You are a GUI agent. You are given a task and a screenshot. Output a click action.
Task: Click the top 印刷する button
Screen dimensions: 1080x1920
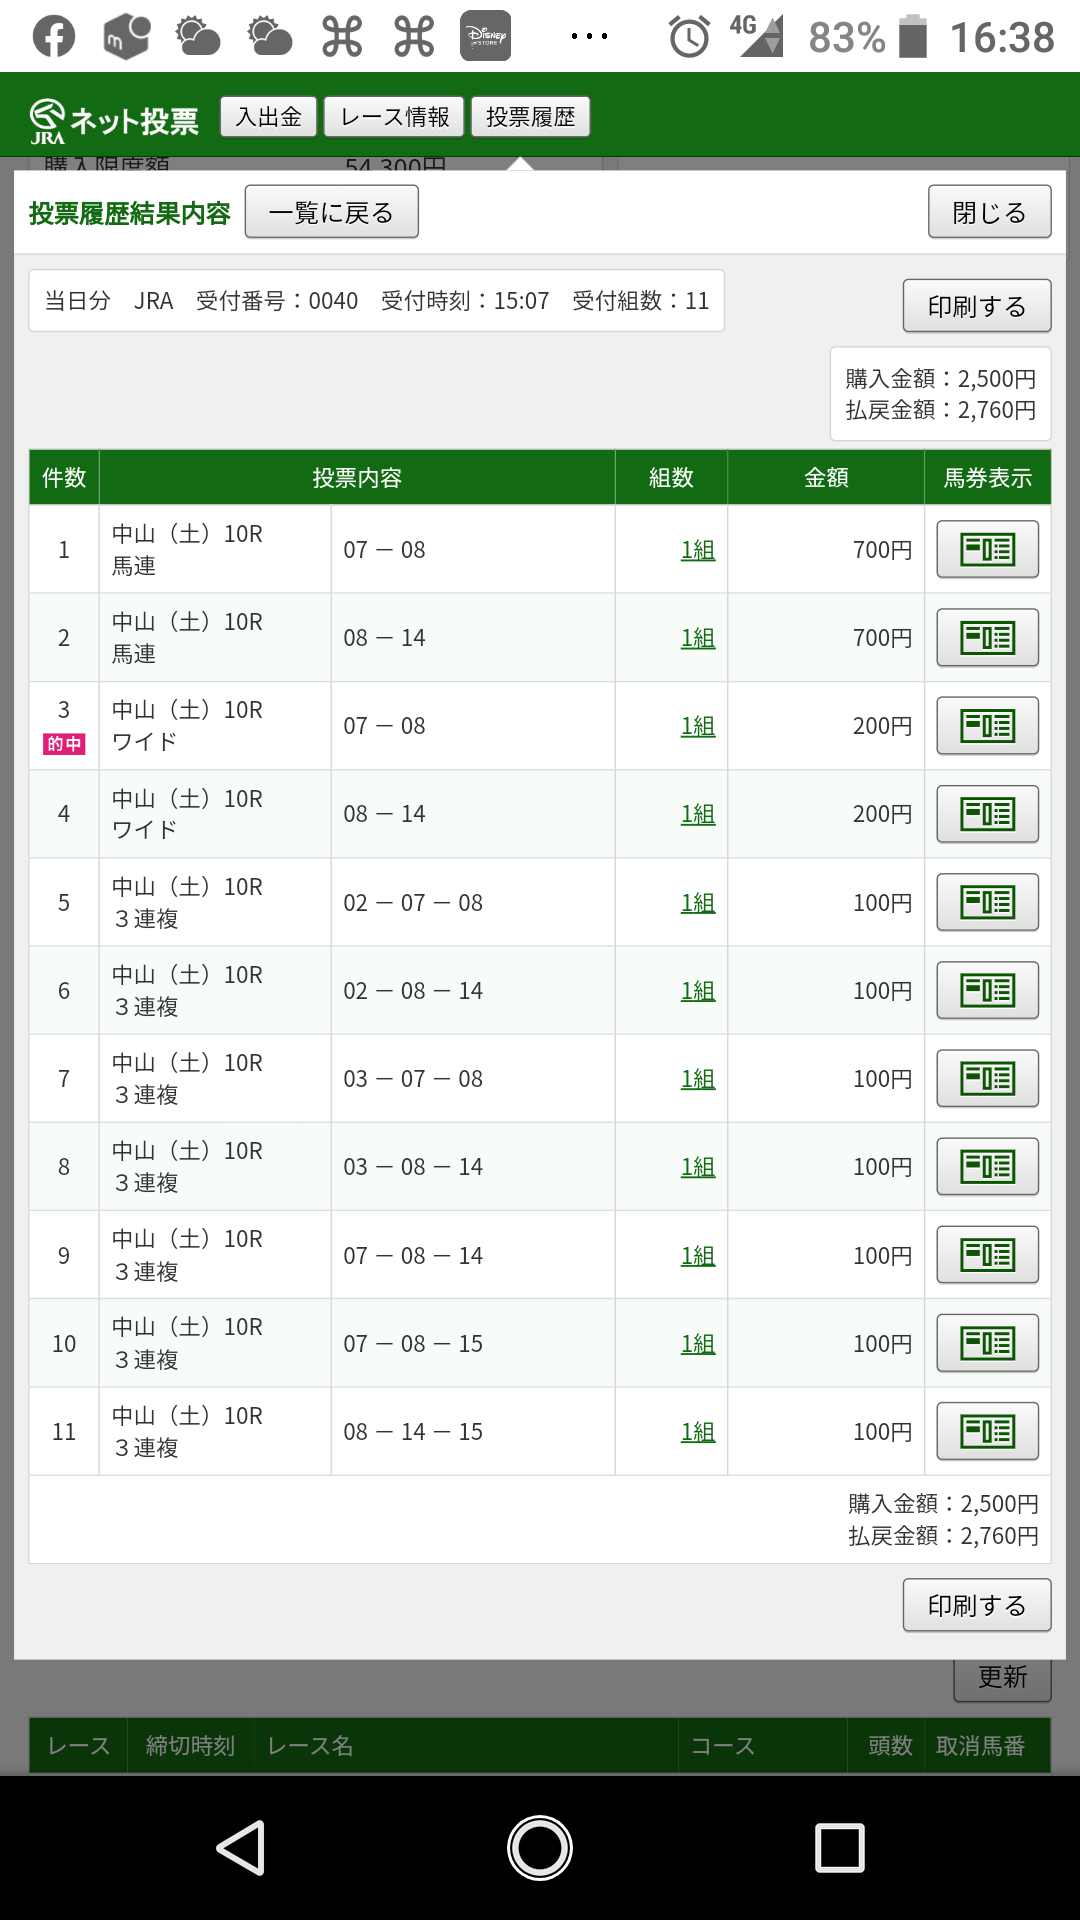976,306
